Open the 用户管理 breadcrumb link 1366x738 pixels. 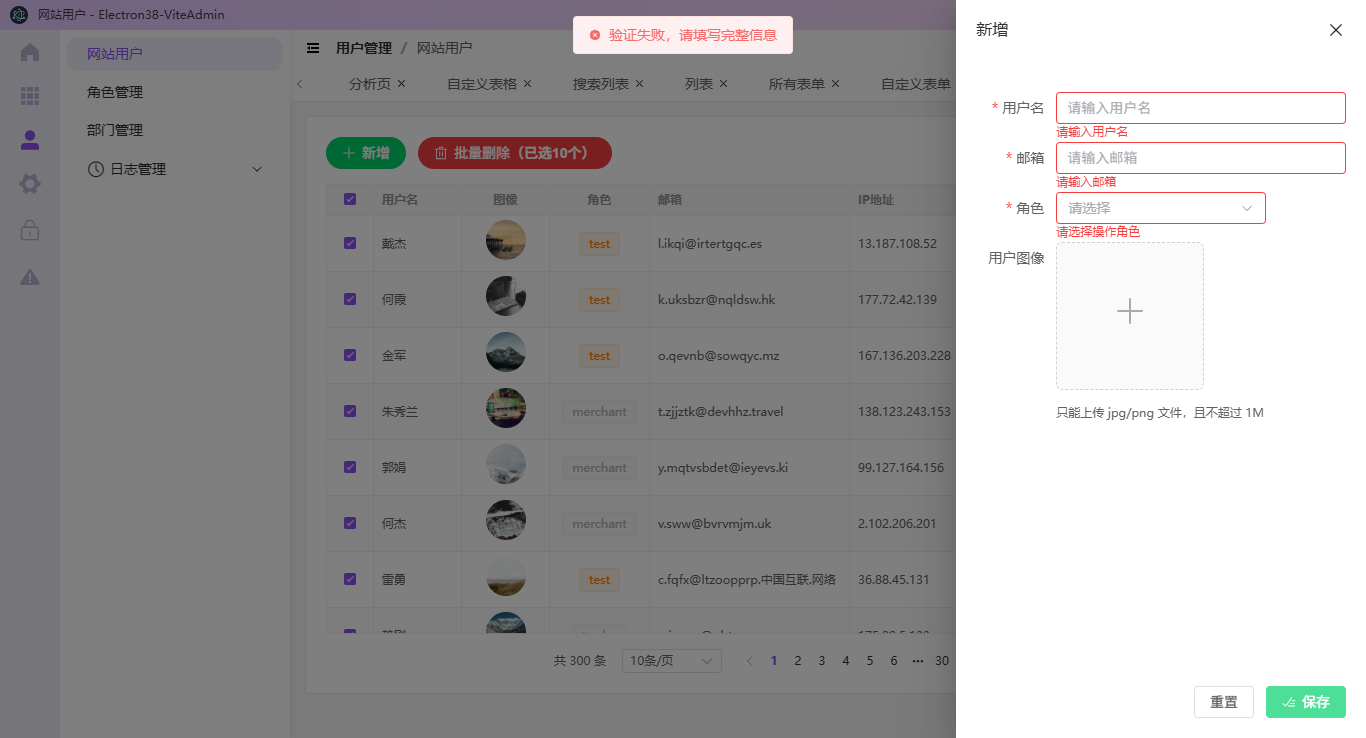click(x=365, y=47)
